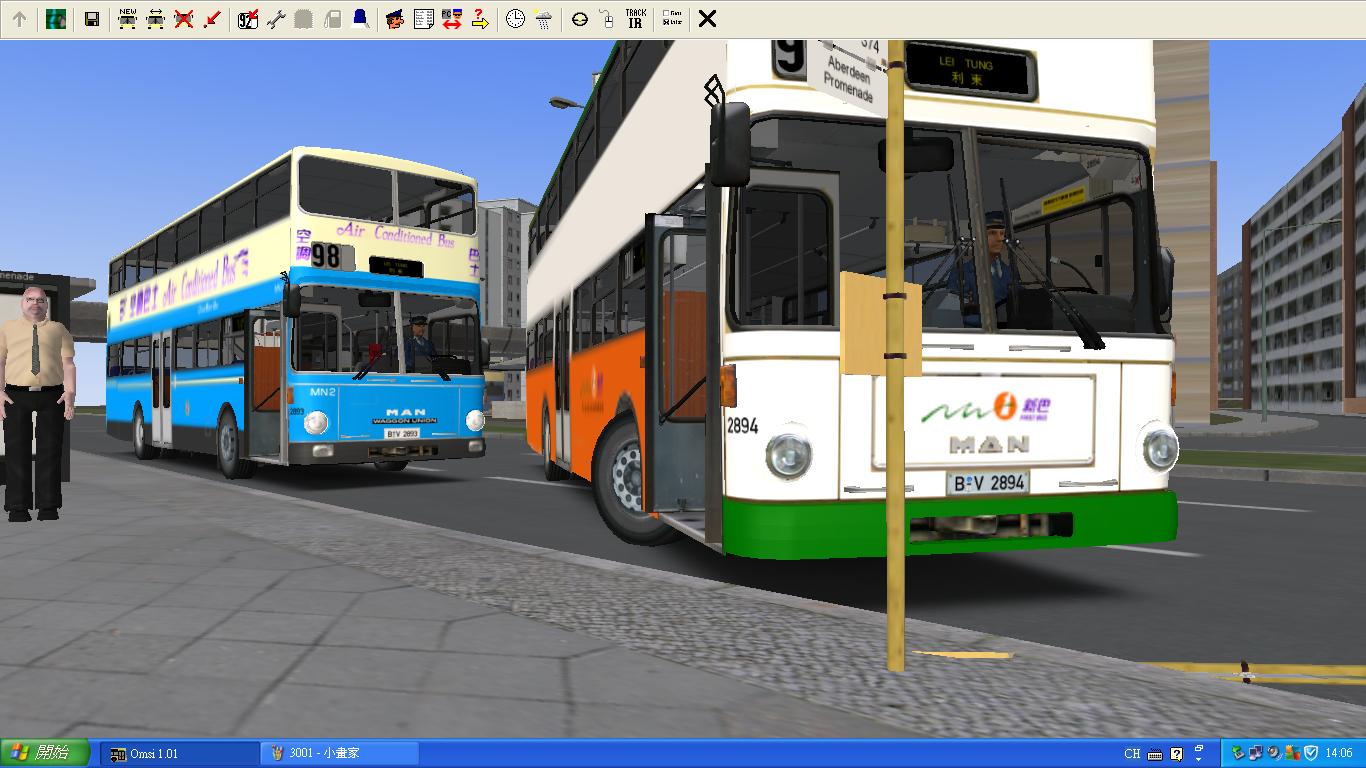1366x768 pixels.
Task: Open repair using the wrench icon
Action: pos(276,19)
